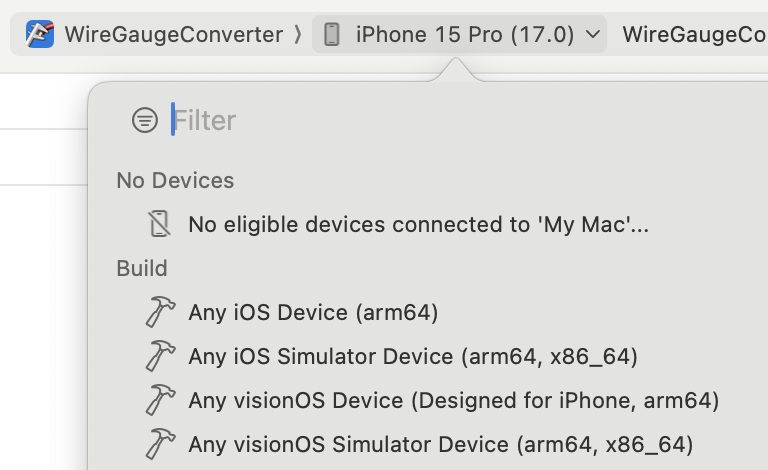The width and height of the screenshot is (768, 470).
Task: Choose Any iOS Simulator Device (arm64, x86_64)
Action: pos(413,356)
